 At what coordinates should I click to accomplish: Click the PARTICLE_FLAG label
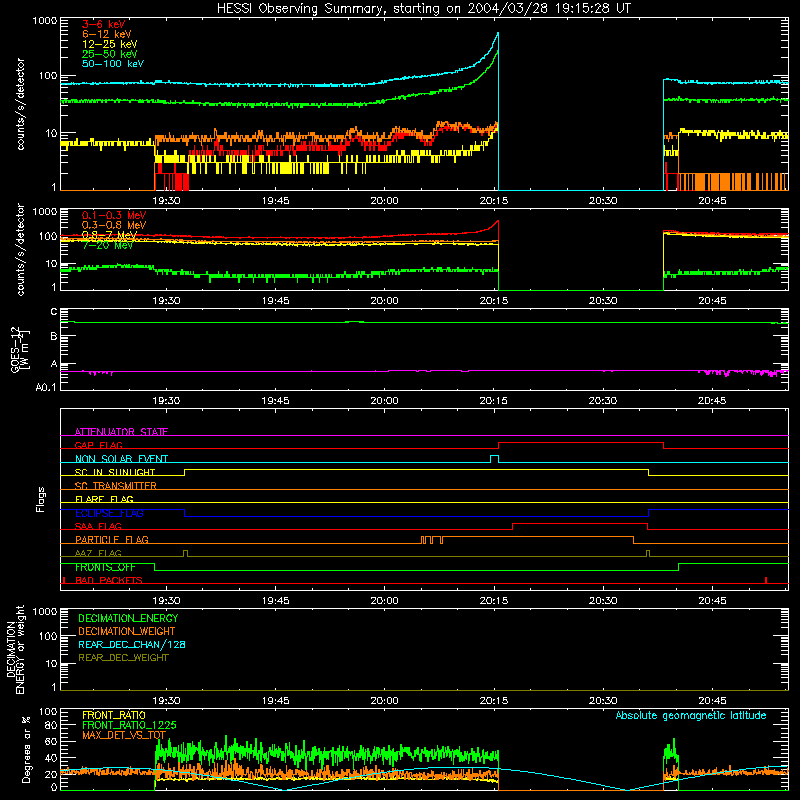(x=112, y=539)
